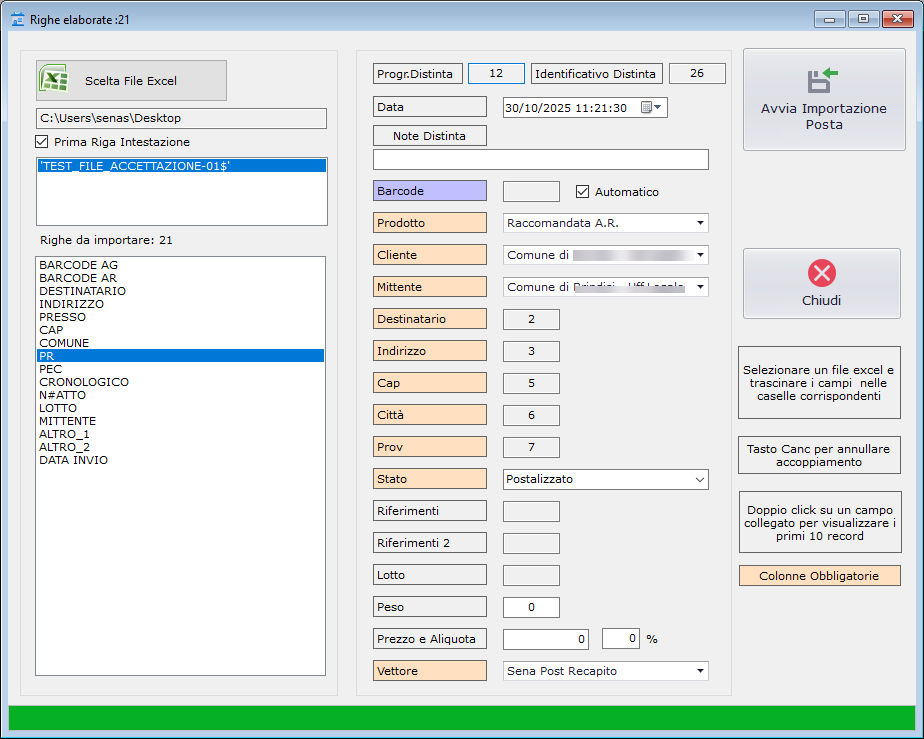
Task: Click the red X Chiudi icon
Action: click(x=821, y=273)
